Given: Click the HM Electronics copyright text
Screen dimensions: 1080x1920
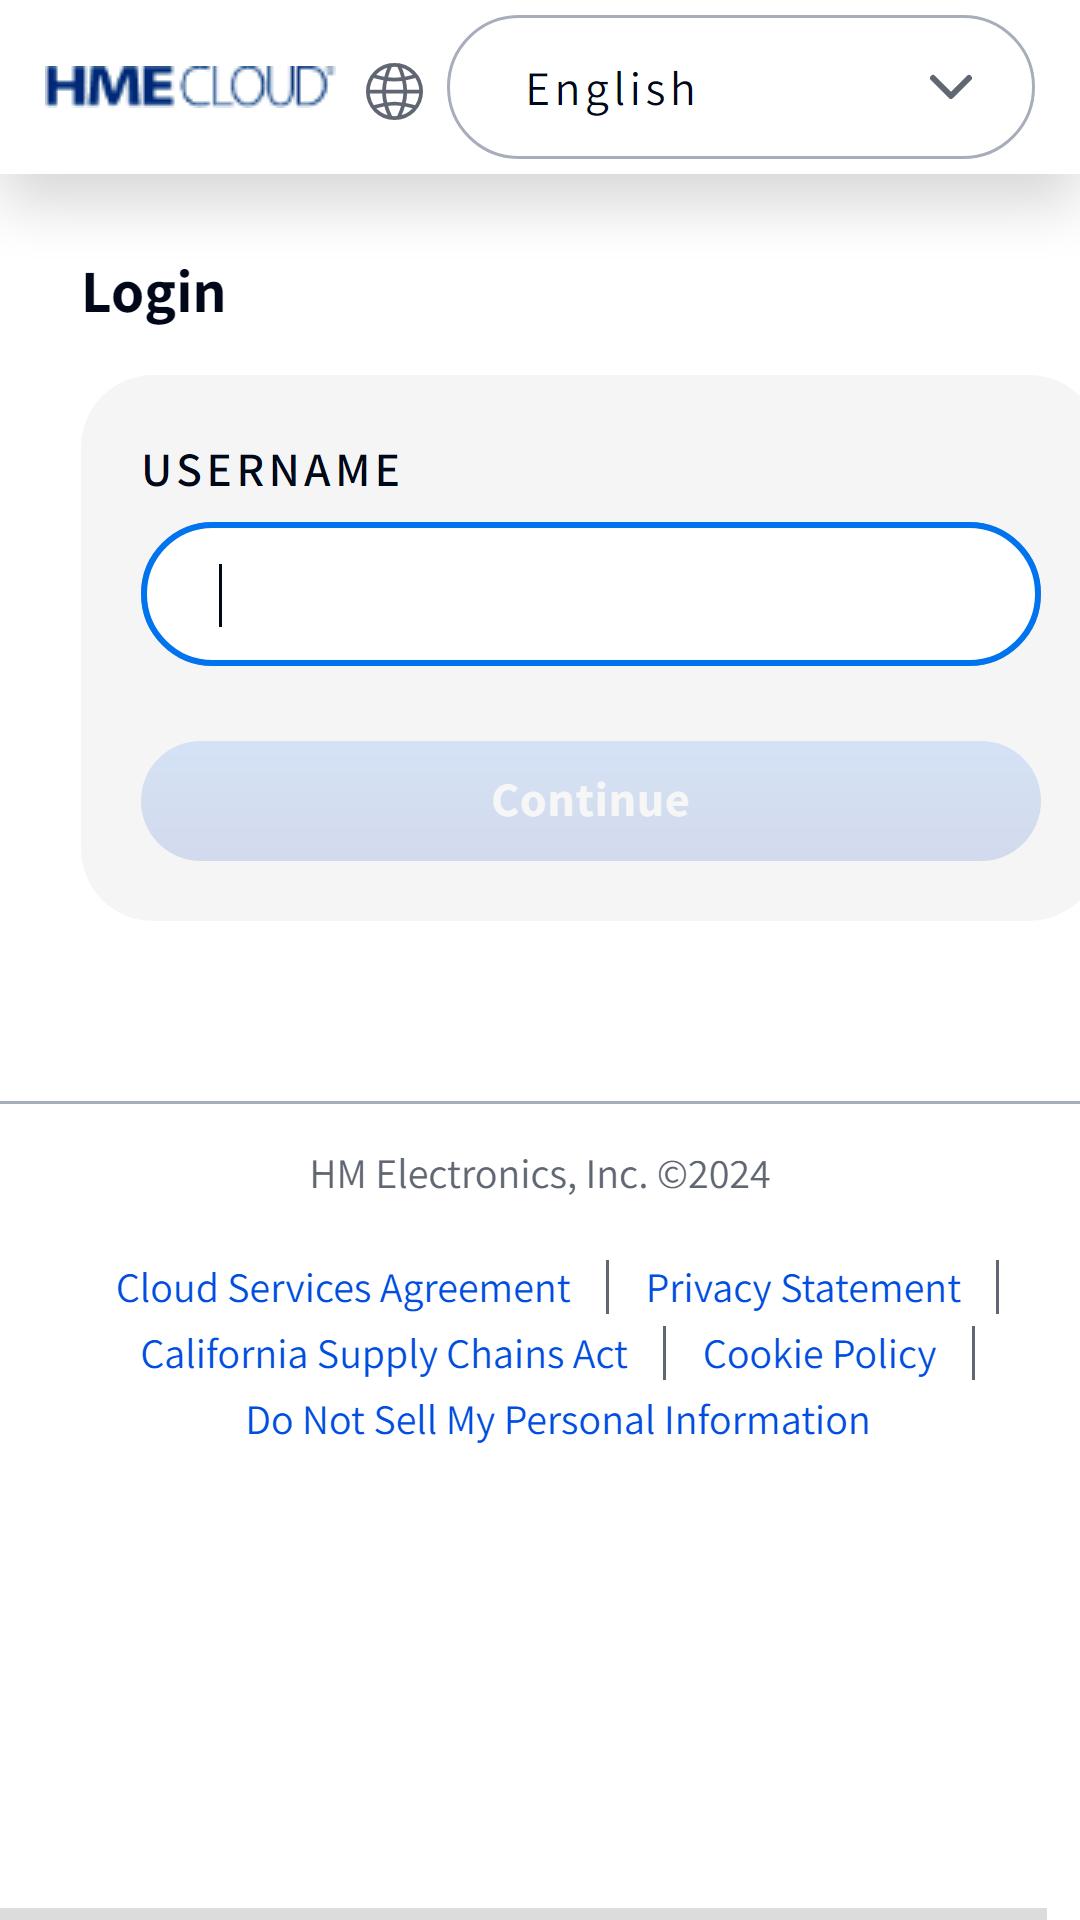Looking at the screenshot, I should [x=540, y=1174].
